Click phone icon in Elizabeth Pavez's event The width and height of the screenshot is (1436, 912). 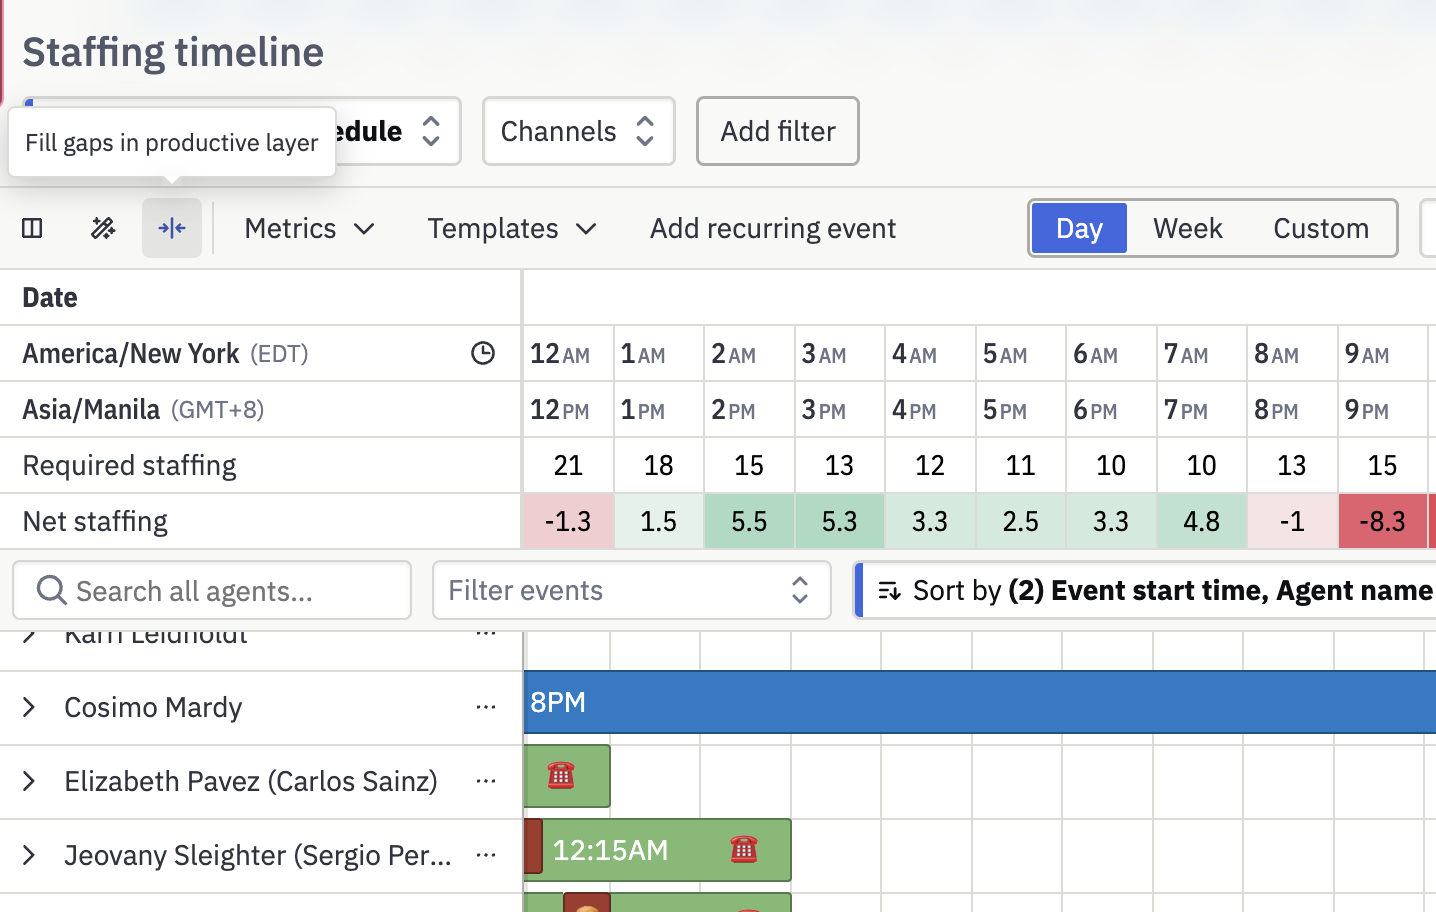(561, 775)
